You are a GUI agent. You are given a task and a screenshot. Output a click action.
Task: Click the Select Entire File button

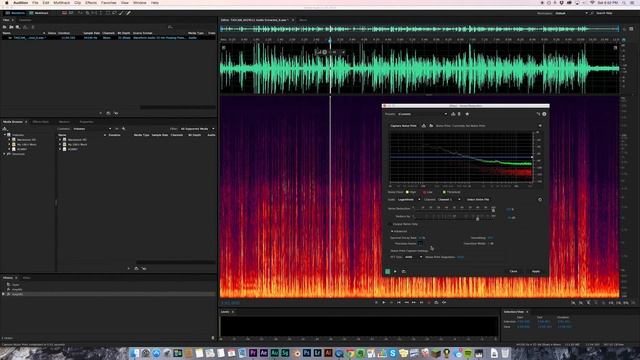click(x=478, y=200)
